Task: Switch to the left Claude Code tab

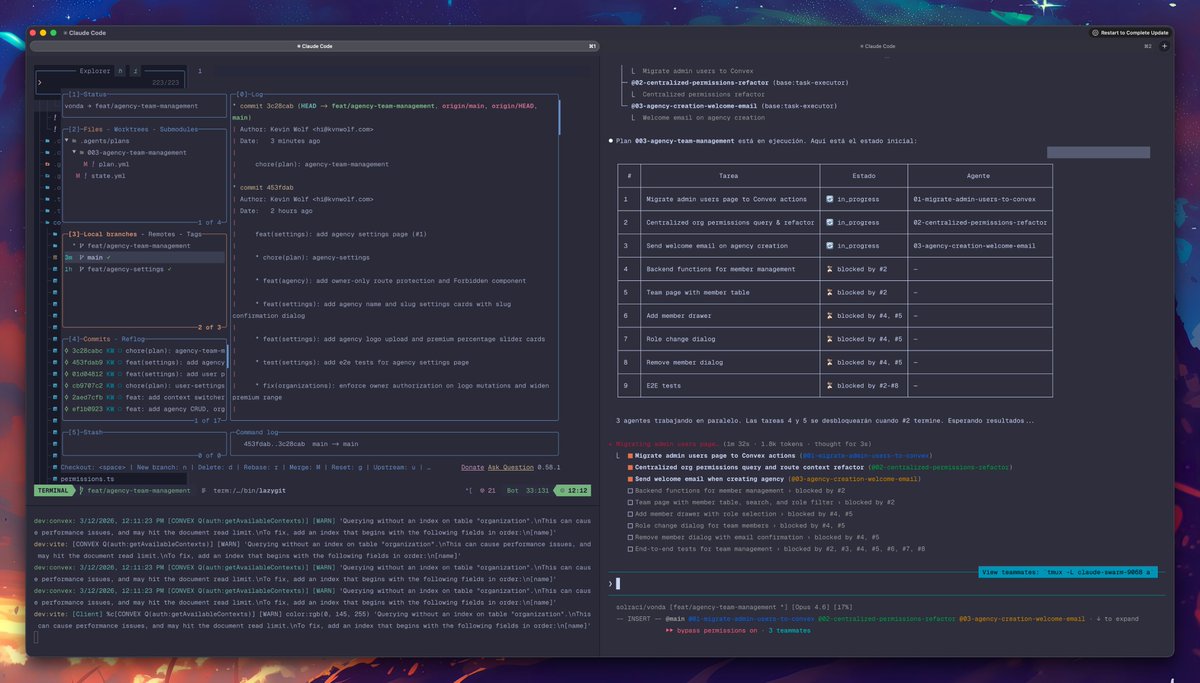Action: click(315, 46)
